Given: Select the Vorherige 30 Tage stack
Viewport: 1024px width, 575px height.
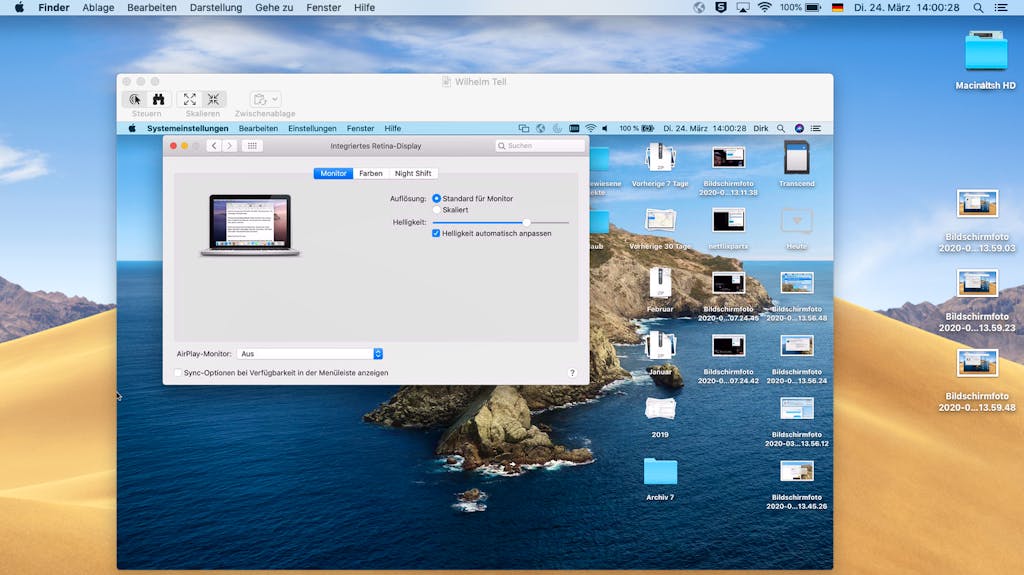Looking at the screenshot, I should [x=660, y=221].
